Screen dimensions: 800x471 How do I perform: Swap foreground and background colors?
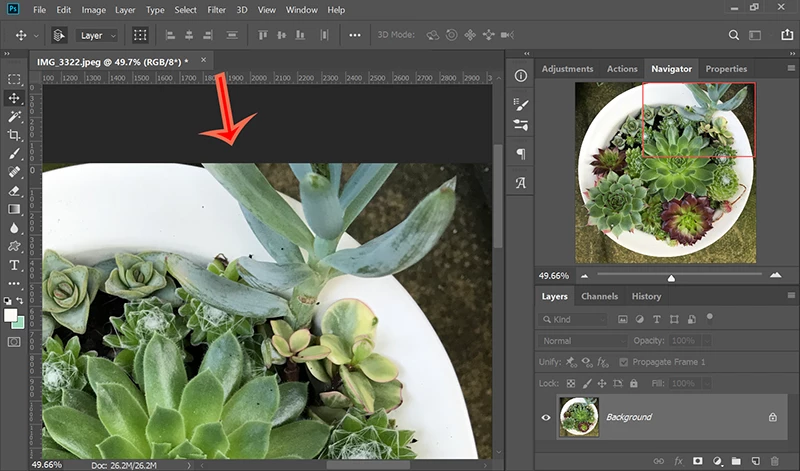20,301
